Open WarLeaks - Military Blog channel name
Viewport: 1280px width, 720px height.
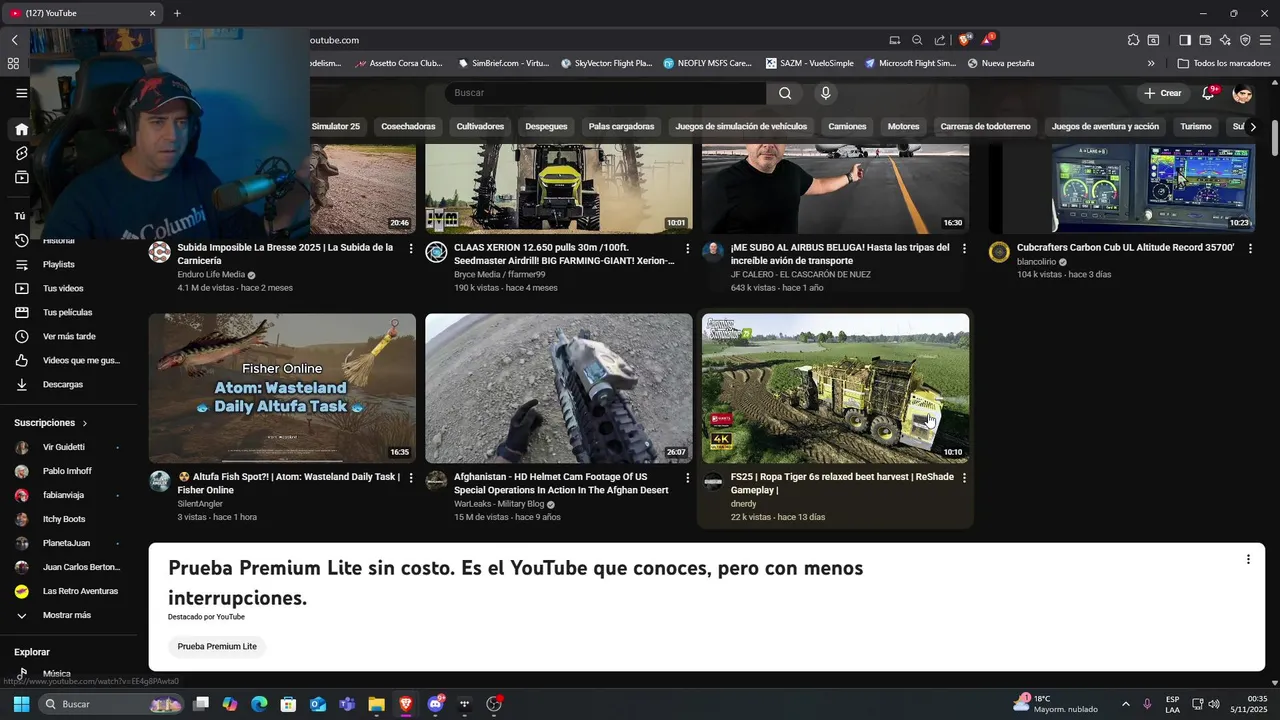(x=499, y=504)
